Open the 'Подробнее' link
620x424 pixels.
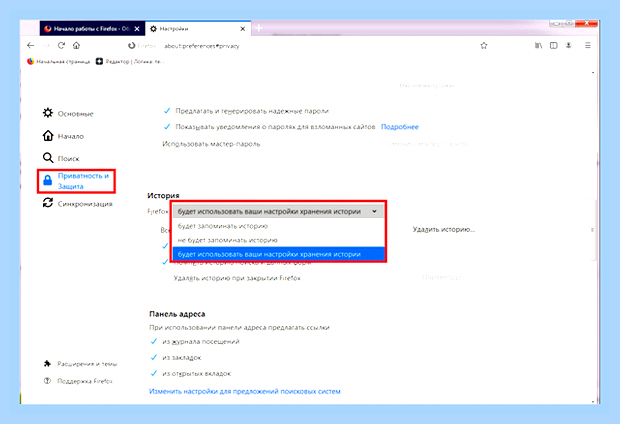point(400,127)
